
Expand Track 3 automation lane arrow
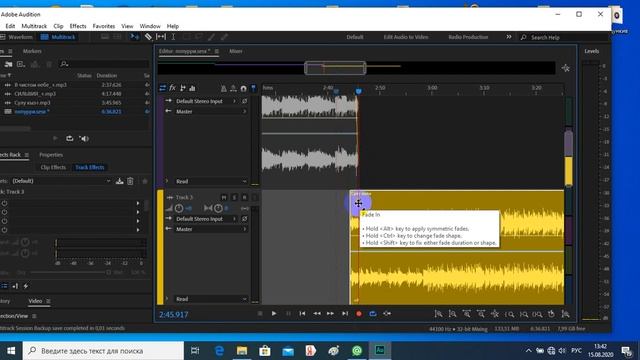coord(167,299)
